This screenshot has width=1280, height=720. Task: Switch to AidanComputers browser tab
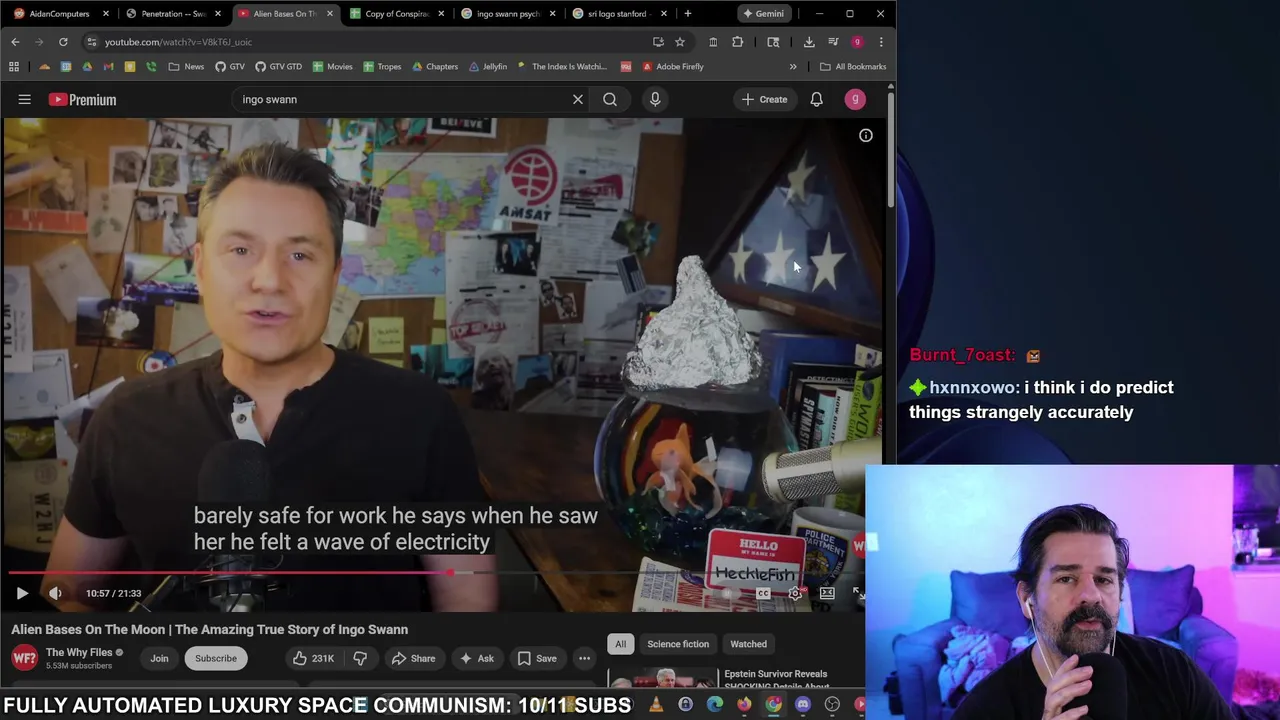point(60,14)
